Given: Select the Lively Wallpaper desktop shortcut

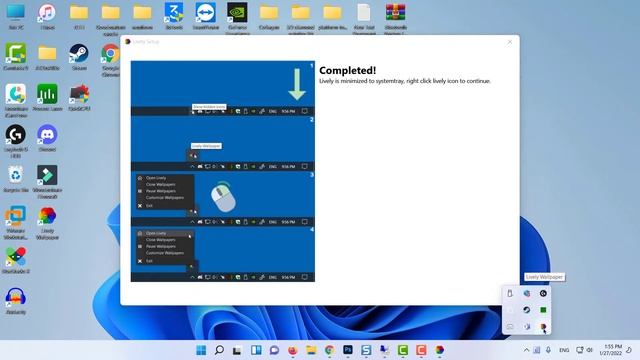Looking at the screenshot, I should [47, 223].
